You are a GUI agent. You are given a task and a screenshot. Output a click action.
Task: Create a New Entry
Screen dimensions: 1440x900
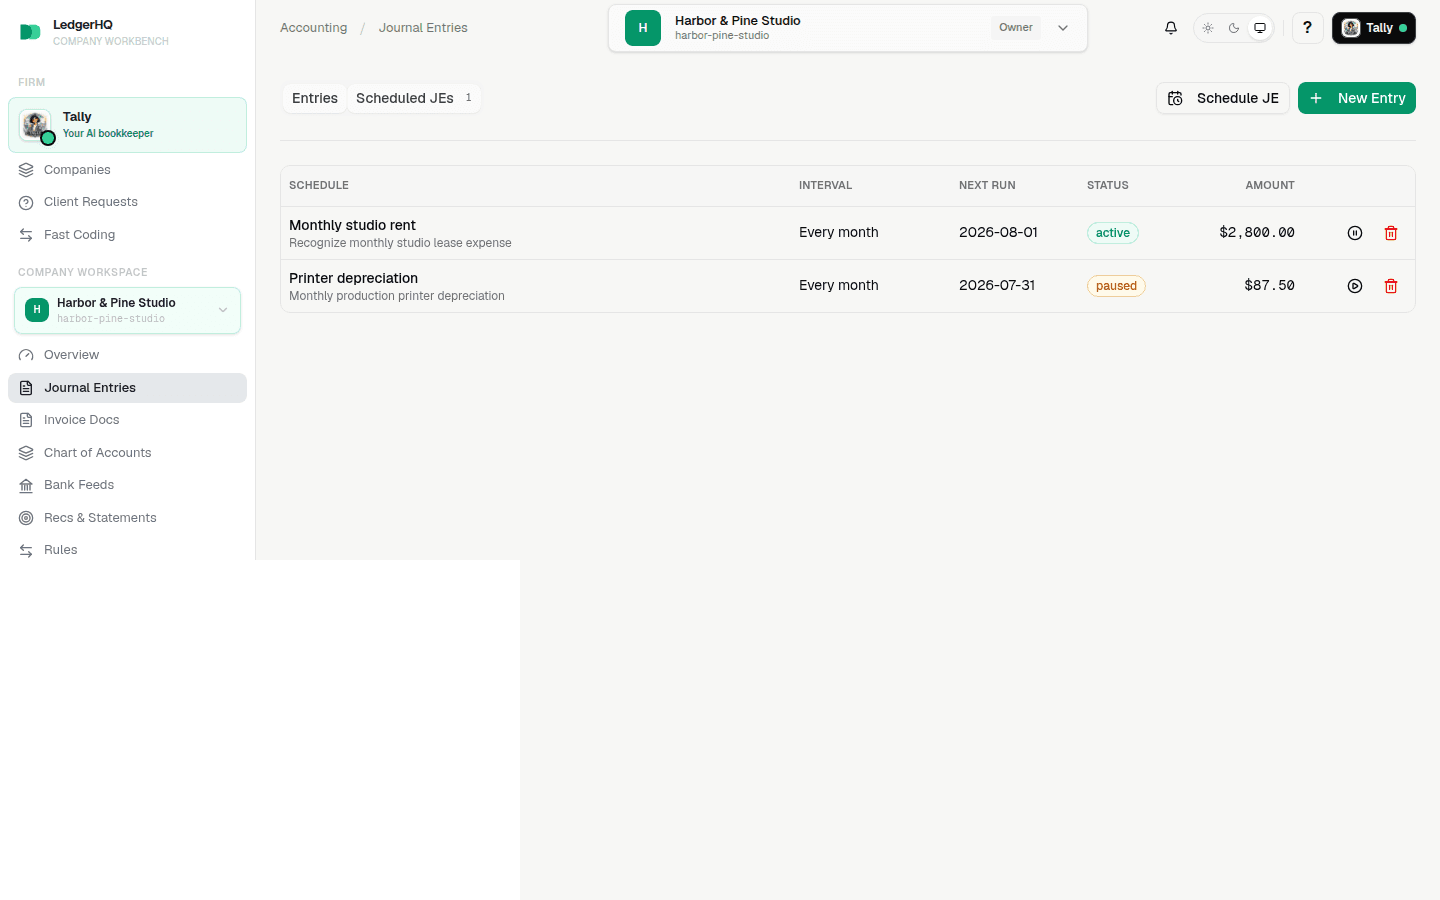coord(1357,98)
